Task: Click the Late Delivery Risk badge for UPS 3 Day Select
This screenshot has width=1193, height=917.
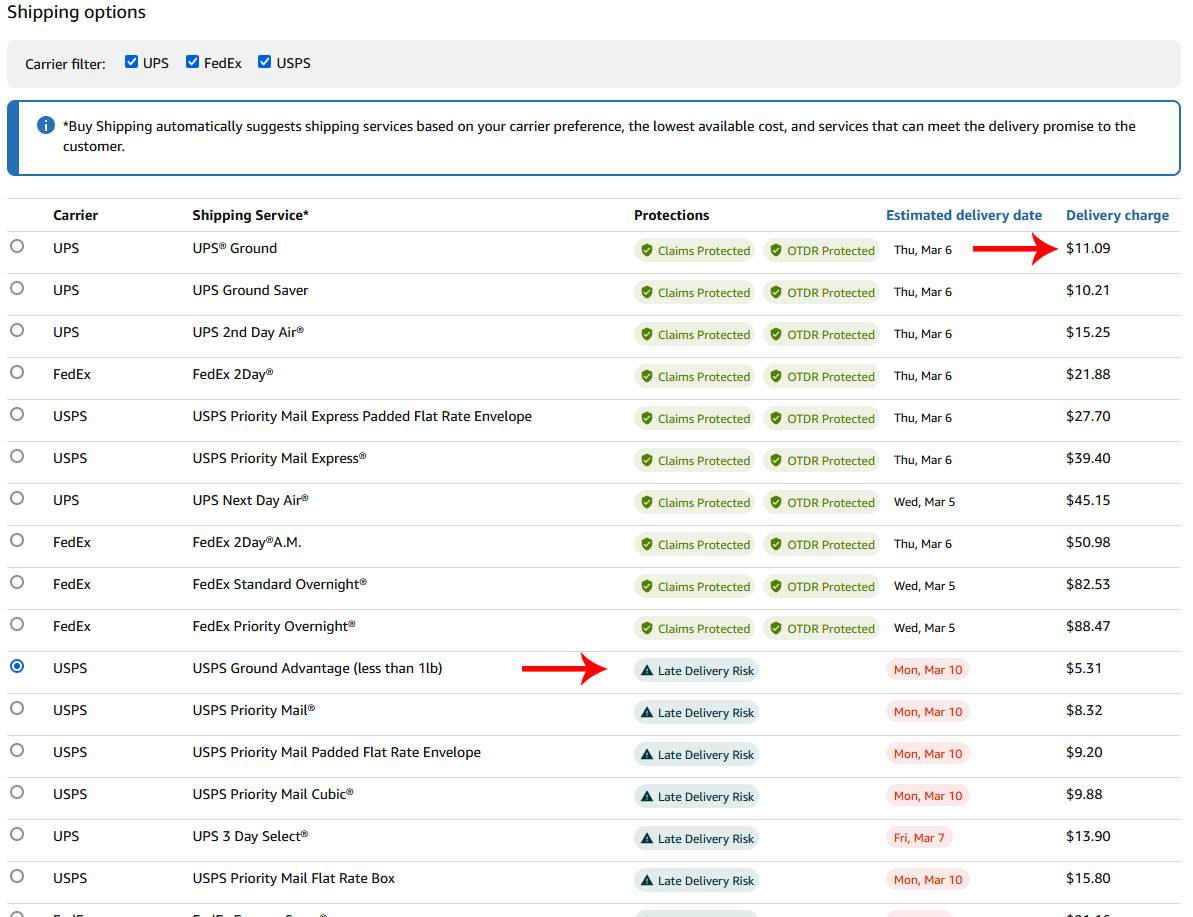Action: pos(696,838)
